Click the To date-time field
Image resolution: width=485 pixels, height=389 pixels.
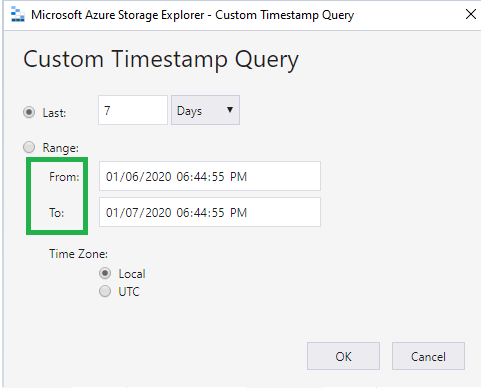[x=210, y=212]
